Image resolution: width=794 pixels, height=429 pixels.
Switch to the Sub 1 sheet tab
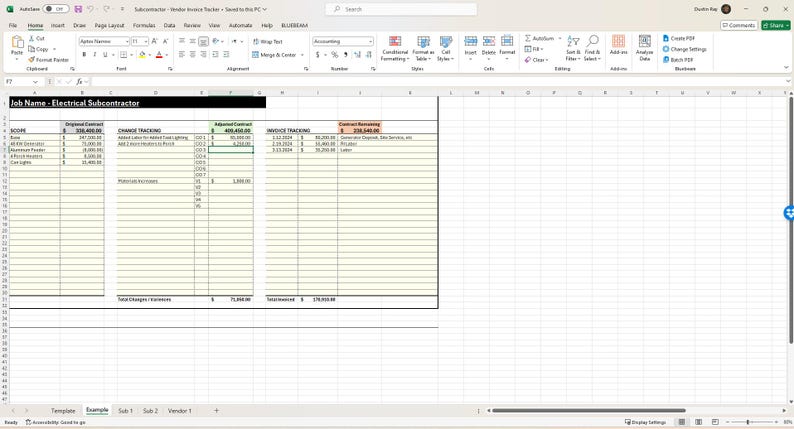tap(125, 411)
